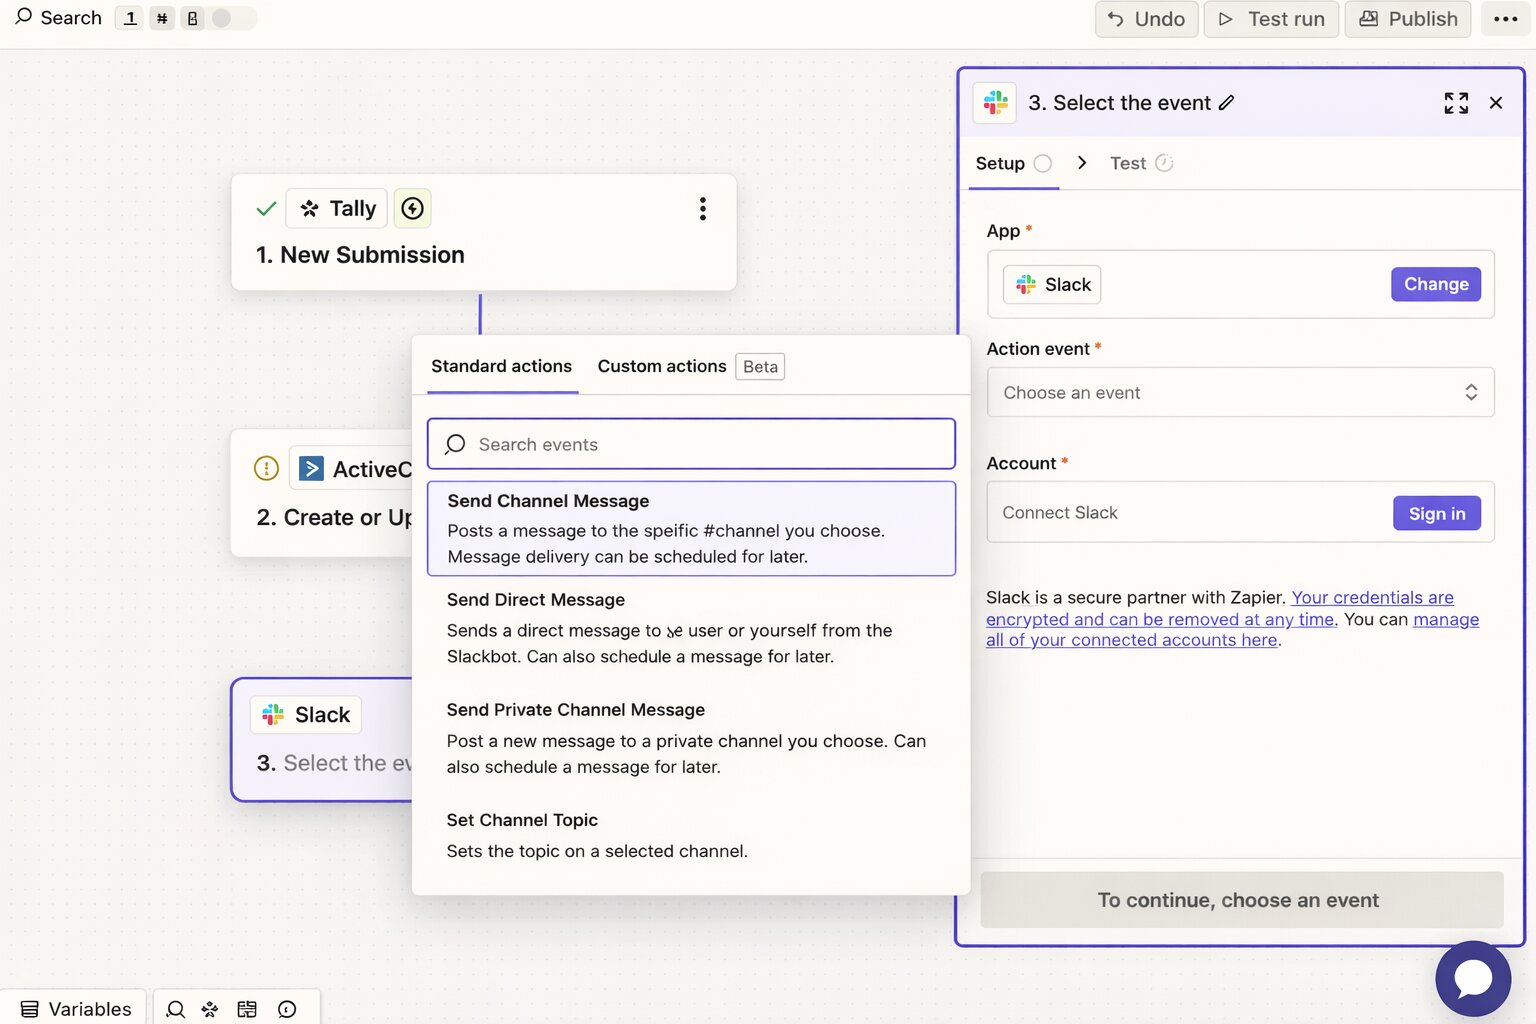1536x1024 pixels.
Task: Change the selected app
Action: coord(1436,284)
